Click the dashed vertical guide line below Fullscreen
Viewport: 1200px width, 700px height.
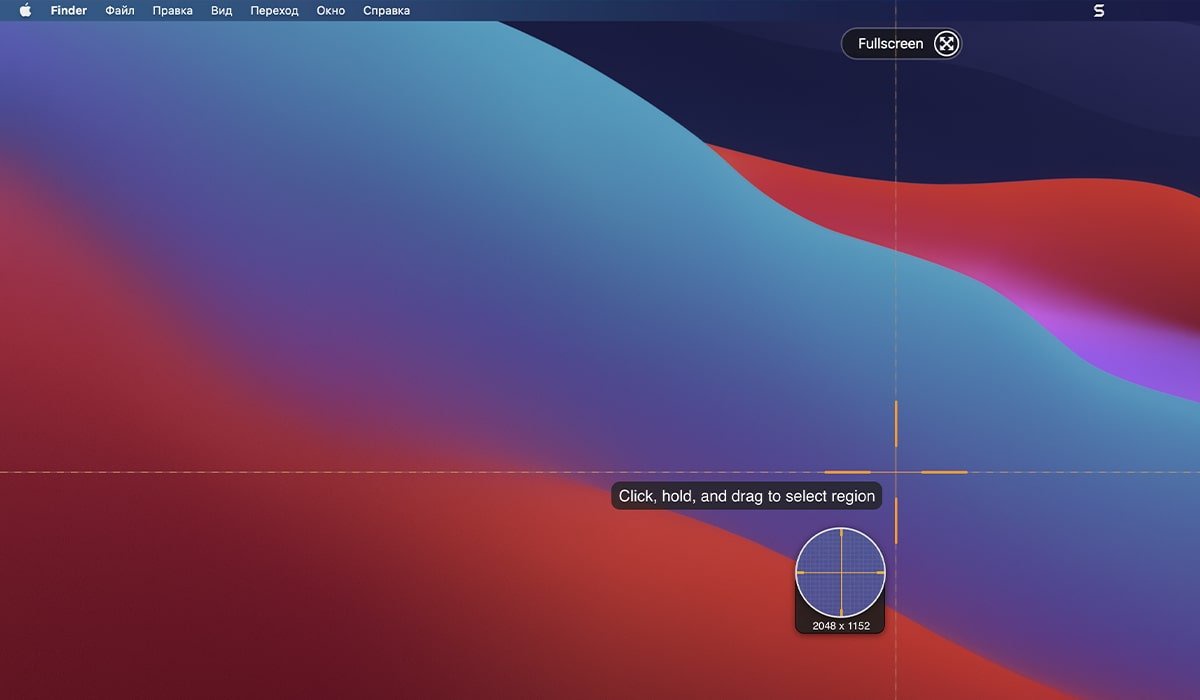click(x=896, y=200)
